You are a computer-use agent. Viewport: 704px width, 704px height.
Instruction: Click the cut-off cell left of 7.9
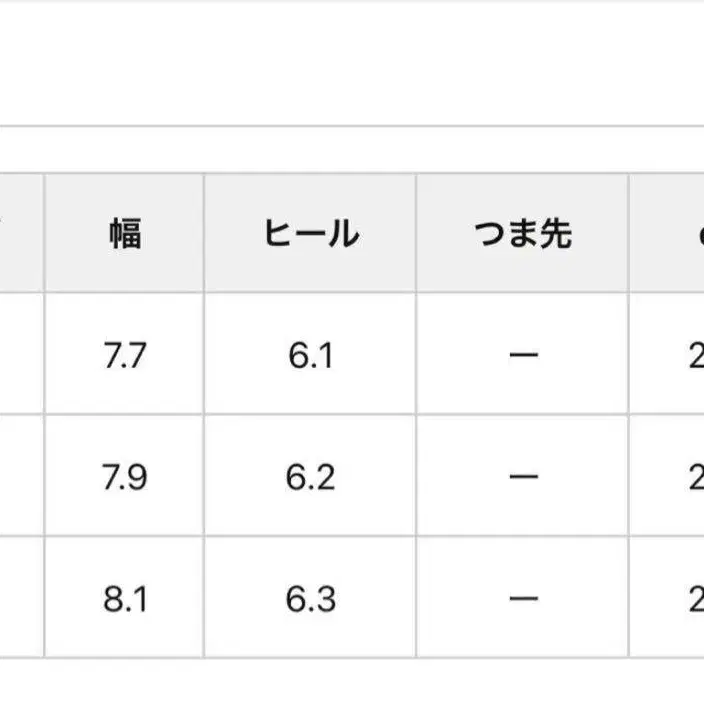(20, 477)
